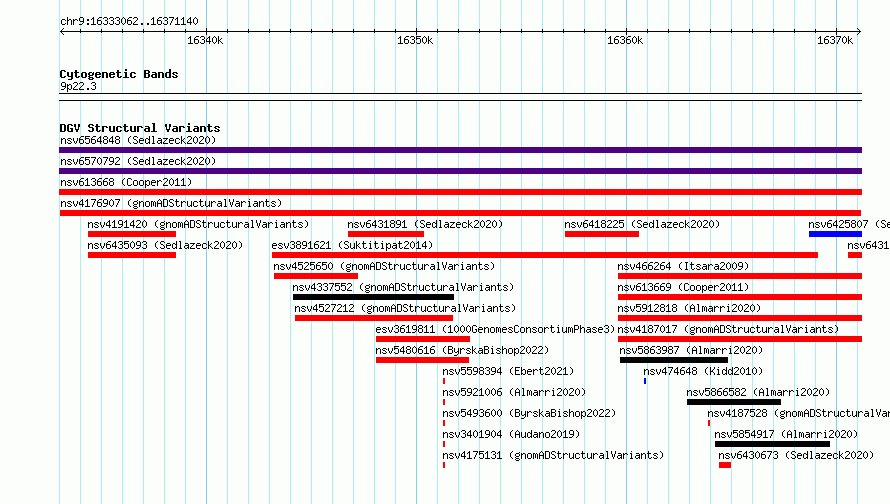This screenshot has width=890, height=504.
Task: Open nsv5866582 (Almarri2020) label
Action: click(x=758, y=392)
